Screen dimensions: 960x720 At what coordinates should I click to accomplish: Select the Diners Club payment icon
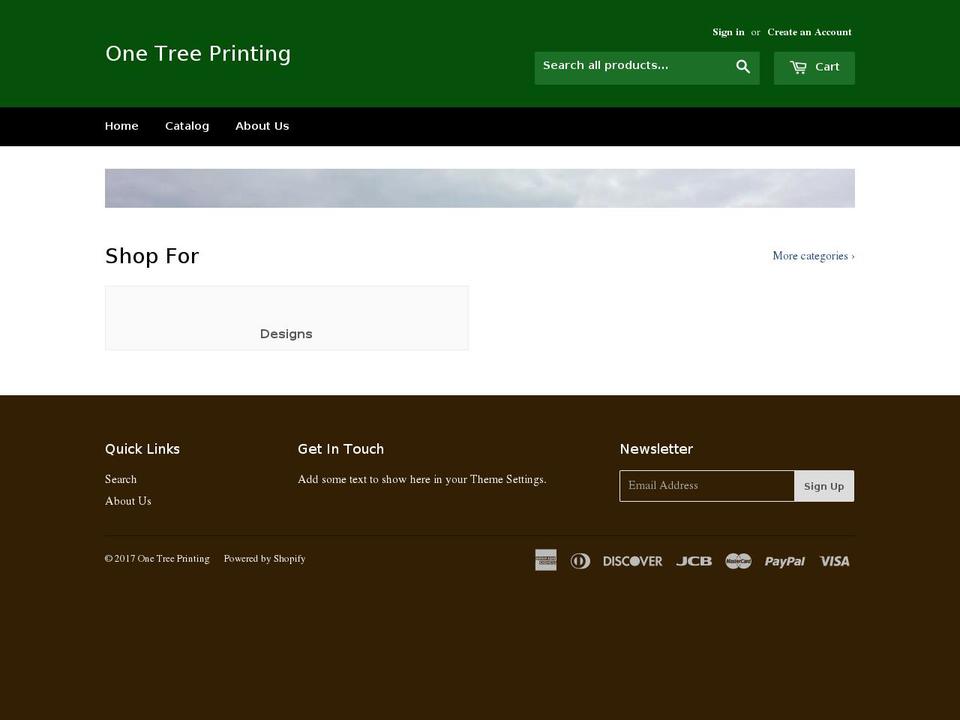(581, 560)
